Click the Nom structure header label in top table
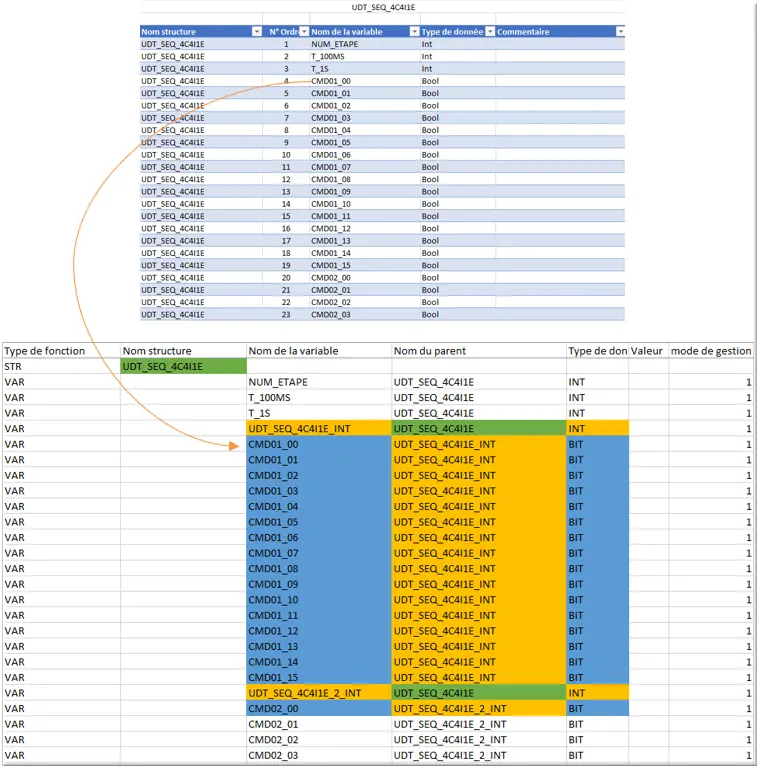The width and height of the screenshot is (757, 766). click(x=168, y=32)
